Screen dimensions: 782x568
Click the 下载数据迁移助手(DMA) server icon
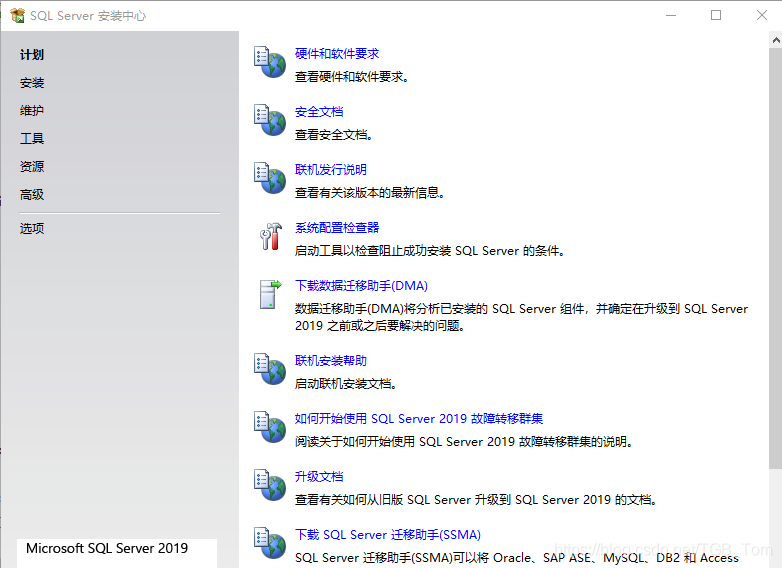(x=270, y=294)
